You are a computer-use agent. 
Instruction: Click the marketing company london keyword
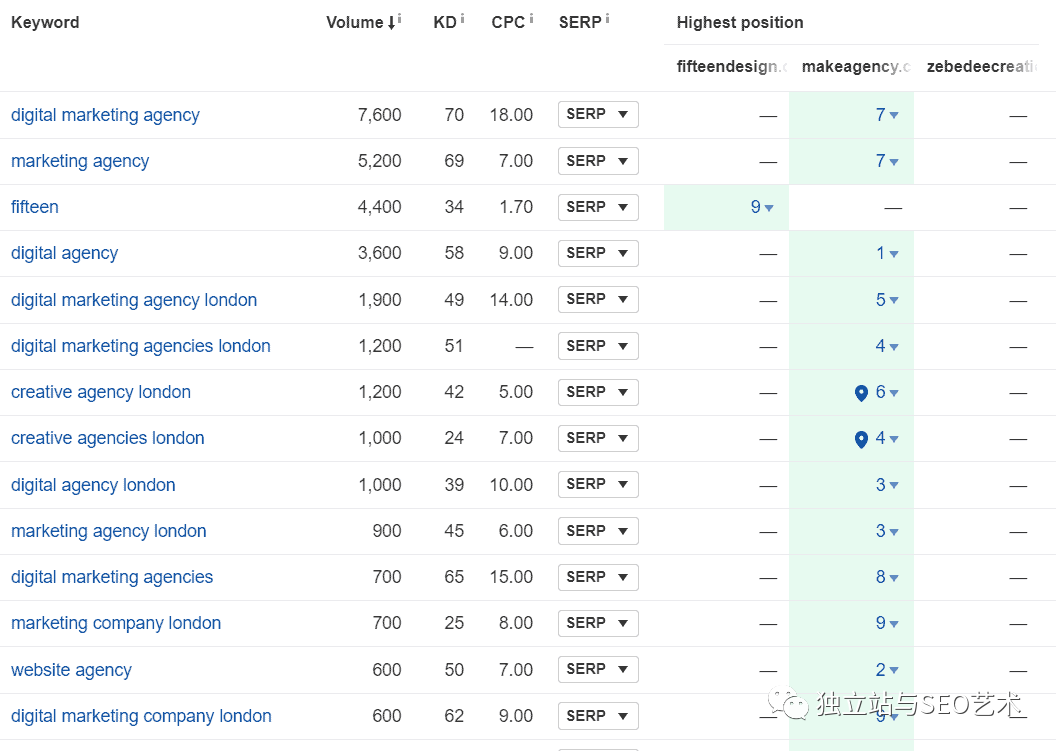116,623
